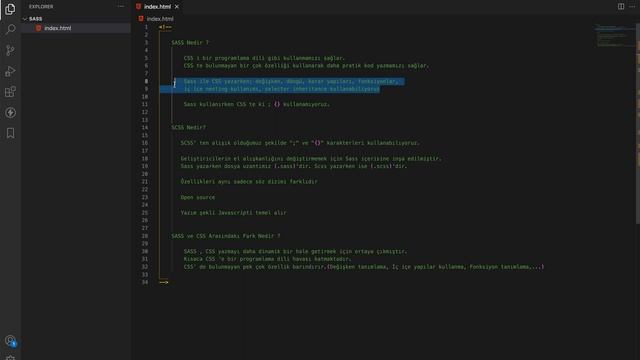Click the EXPLORER panel title
Image resolution: width=640 pixels, height=360 pixels.
[x=41, y=7]
